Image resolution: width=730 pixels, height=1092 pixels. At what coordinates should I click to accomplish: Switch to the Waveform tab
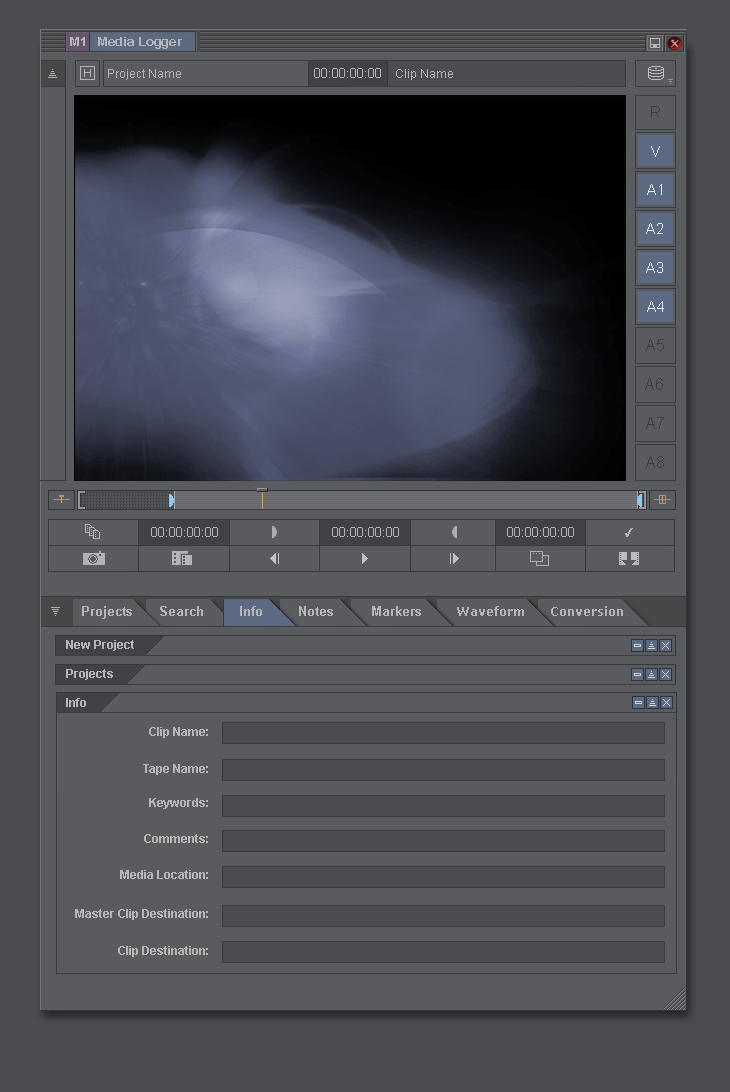point(490,611)
